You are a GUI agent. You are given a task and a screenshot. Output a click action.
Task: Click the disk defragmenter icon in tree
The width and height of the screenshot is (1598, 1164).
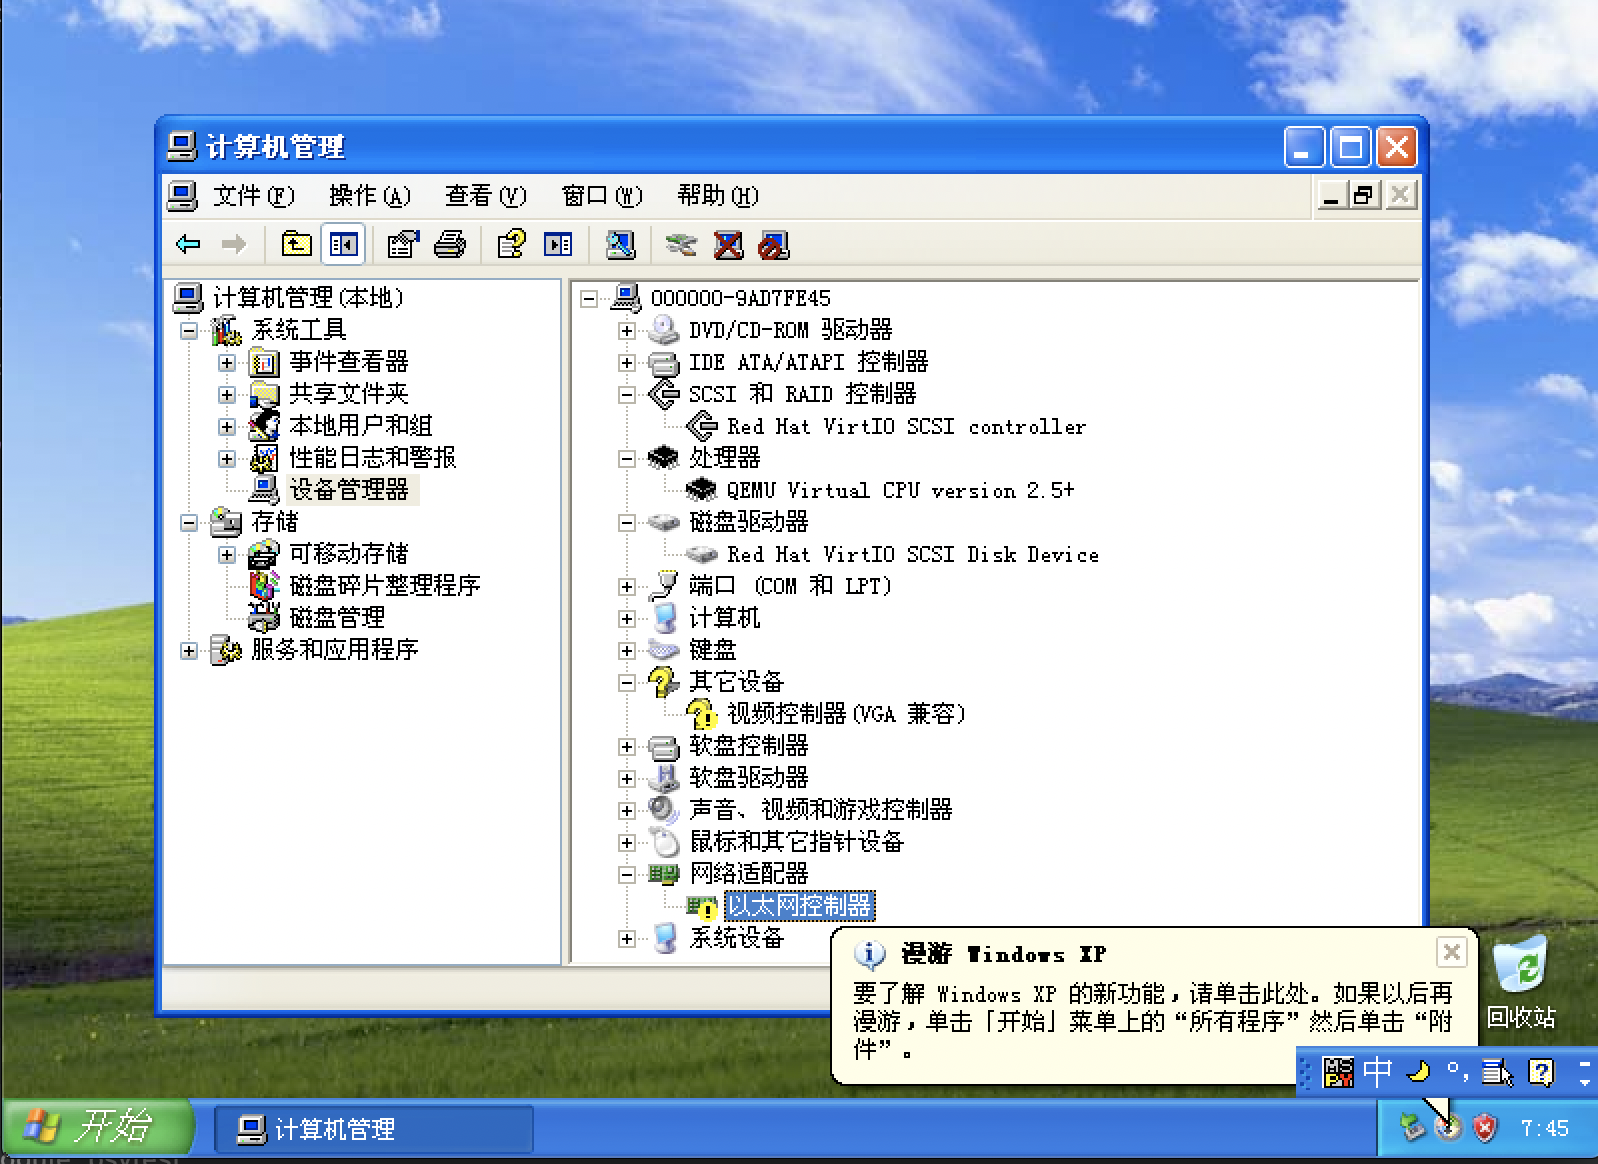(264, 585)
